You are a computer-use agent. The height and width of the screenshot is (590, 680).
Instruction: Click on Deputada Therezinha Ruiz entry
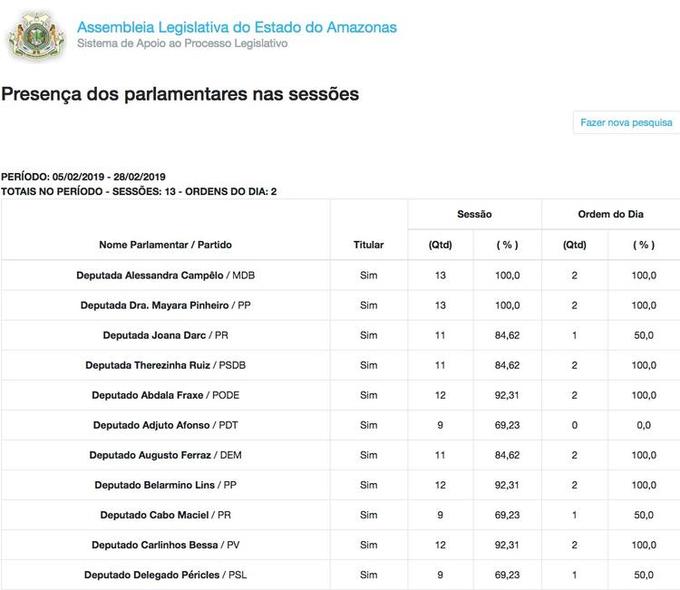point(153,365)
